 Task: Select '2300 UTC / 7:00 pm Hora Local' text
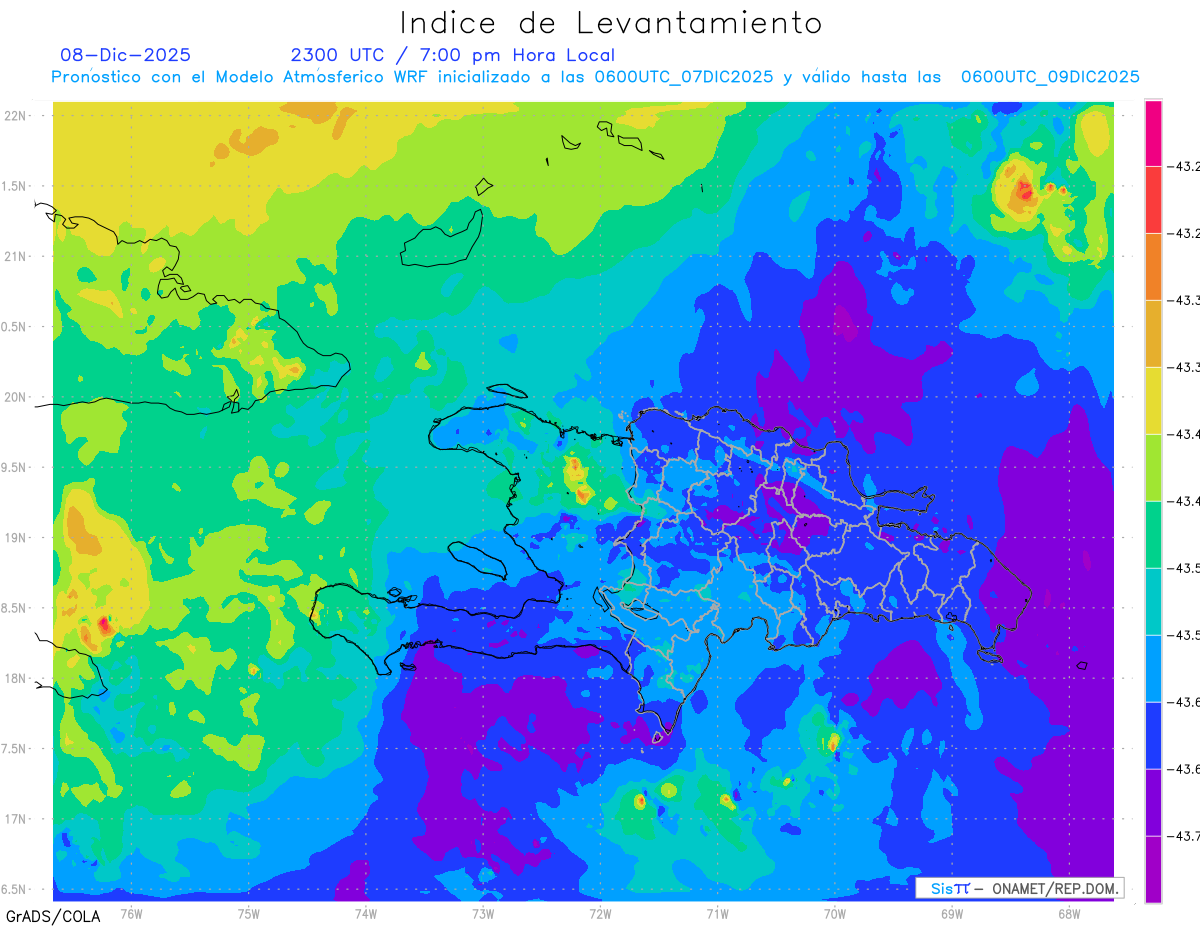coord(452,55)
